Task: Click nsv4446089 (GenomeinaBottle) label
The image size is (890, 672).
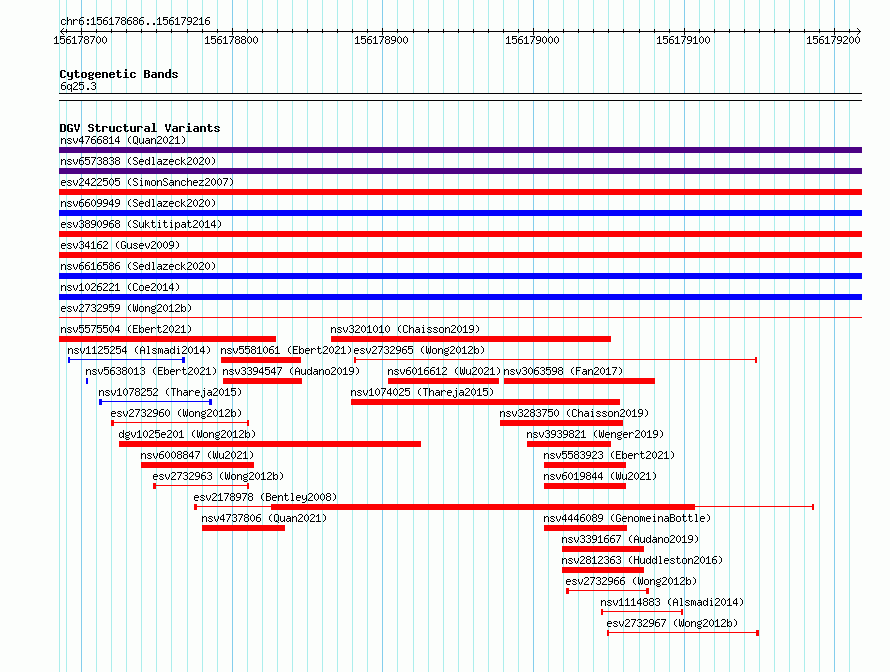Action: click(627, 518)
